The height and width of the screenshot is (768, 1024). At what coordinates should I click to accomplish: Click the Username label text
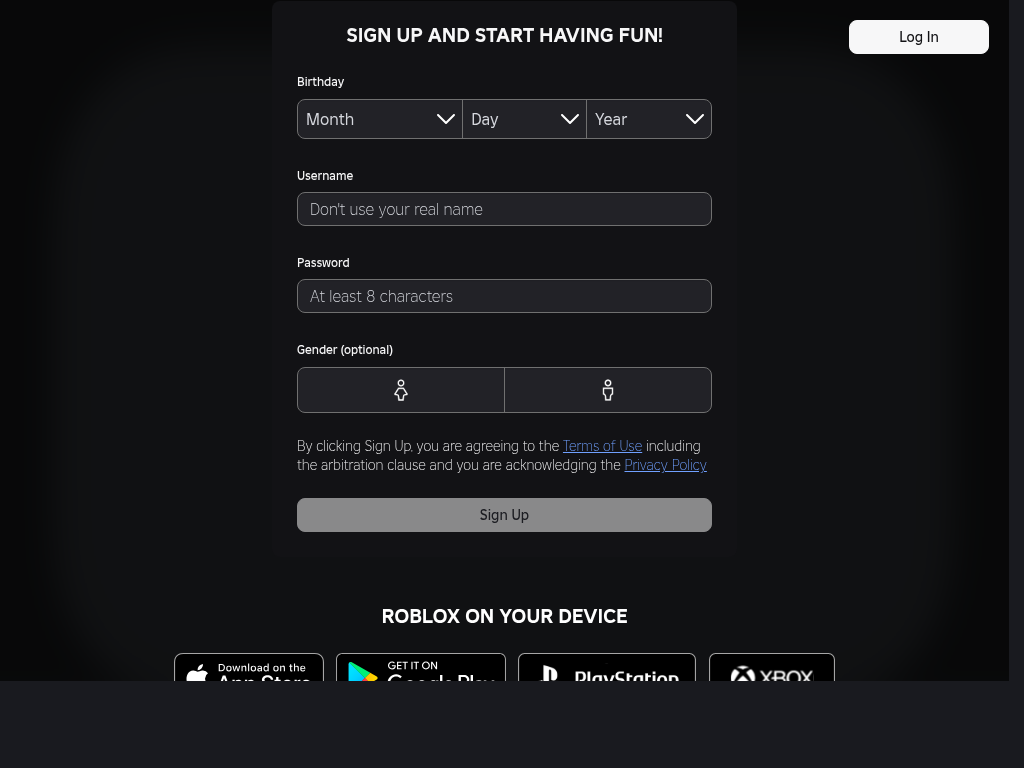point(325,176)
